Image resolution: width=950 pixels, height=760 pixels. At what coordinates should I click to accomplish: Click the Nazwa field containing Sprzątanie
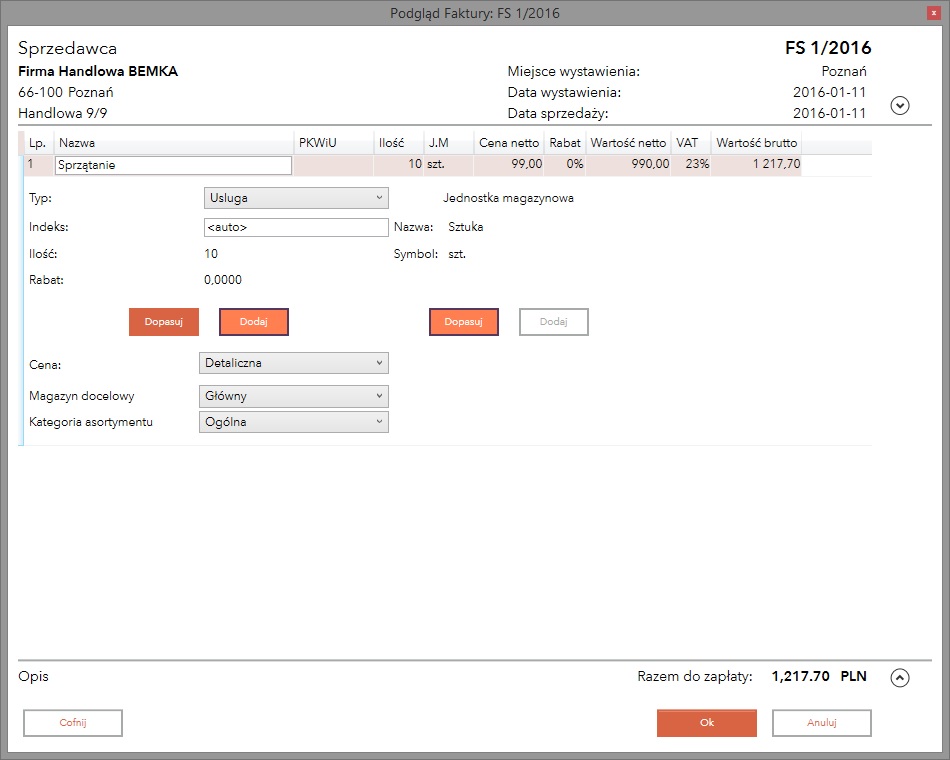click(173, 165)
